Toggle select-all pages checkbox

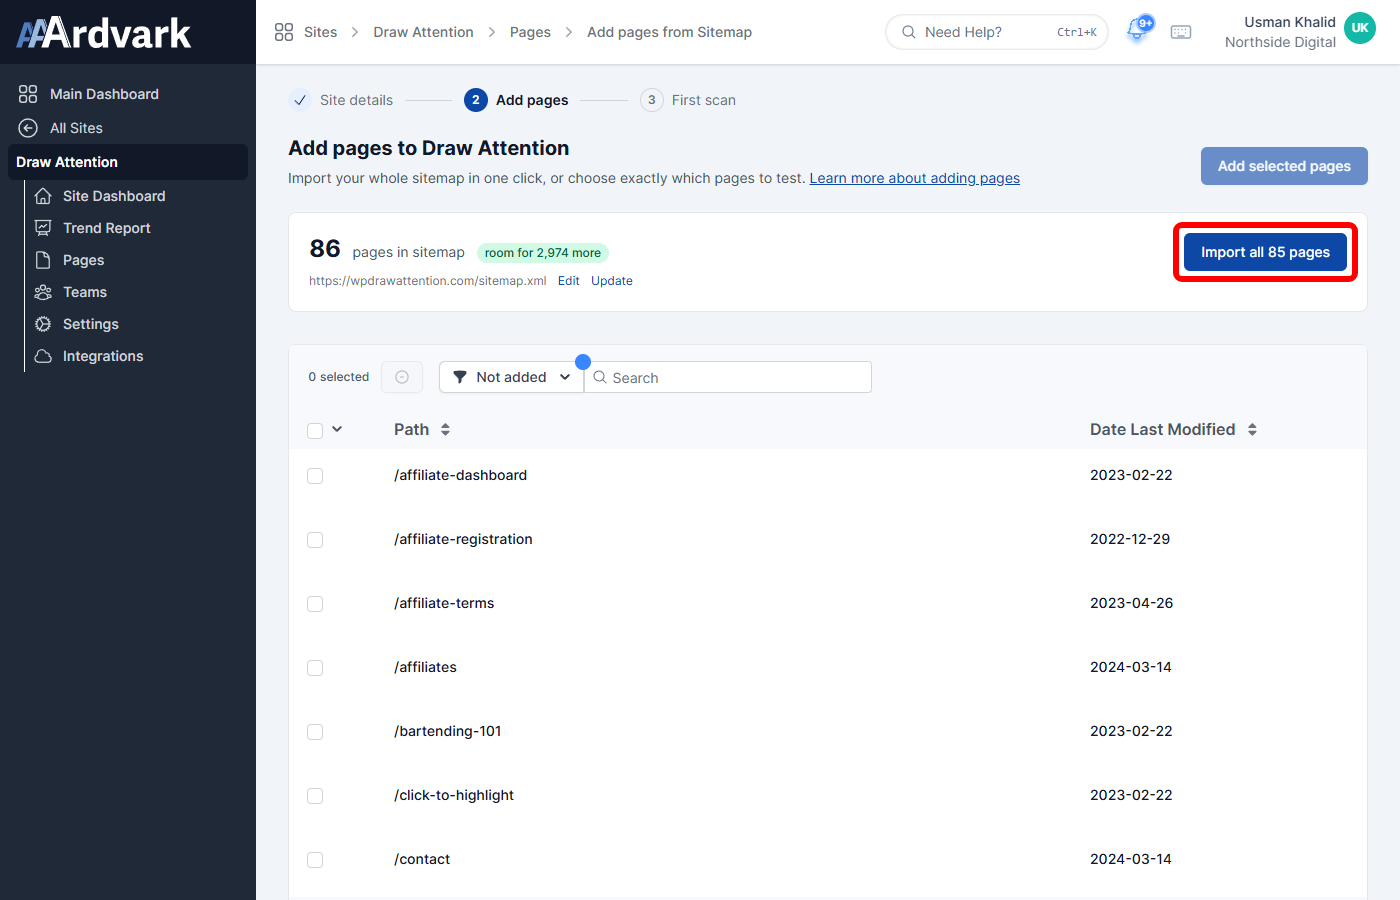pos(315,430)
